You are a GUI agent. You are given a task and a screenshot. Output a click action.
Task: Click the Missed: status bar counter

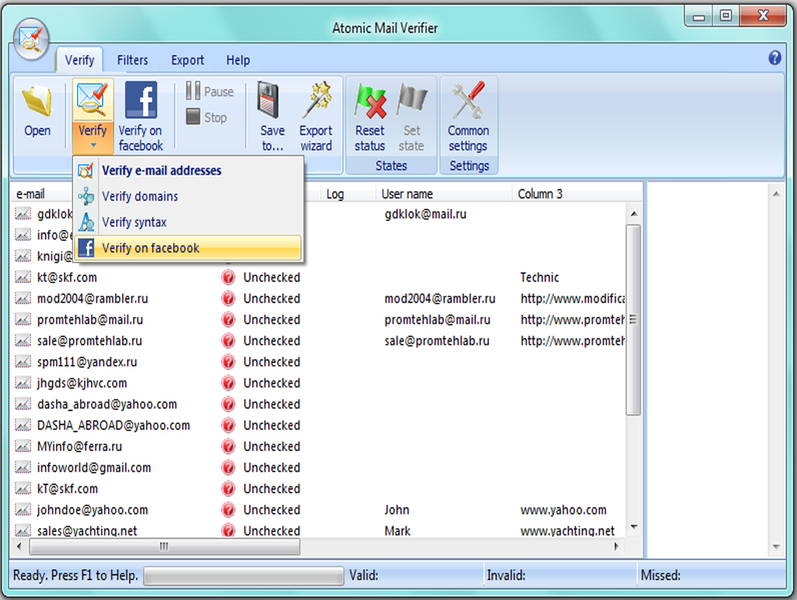point(660,576)
